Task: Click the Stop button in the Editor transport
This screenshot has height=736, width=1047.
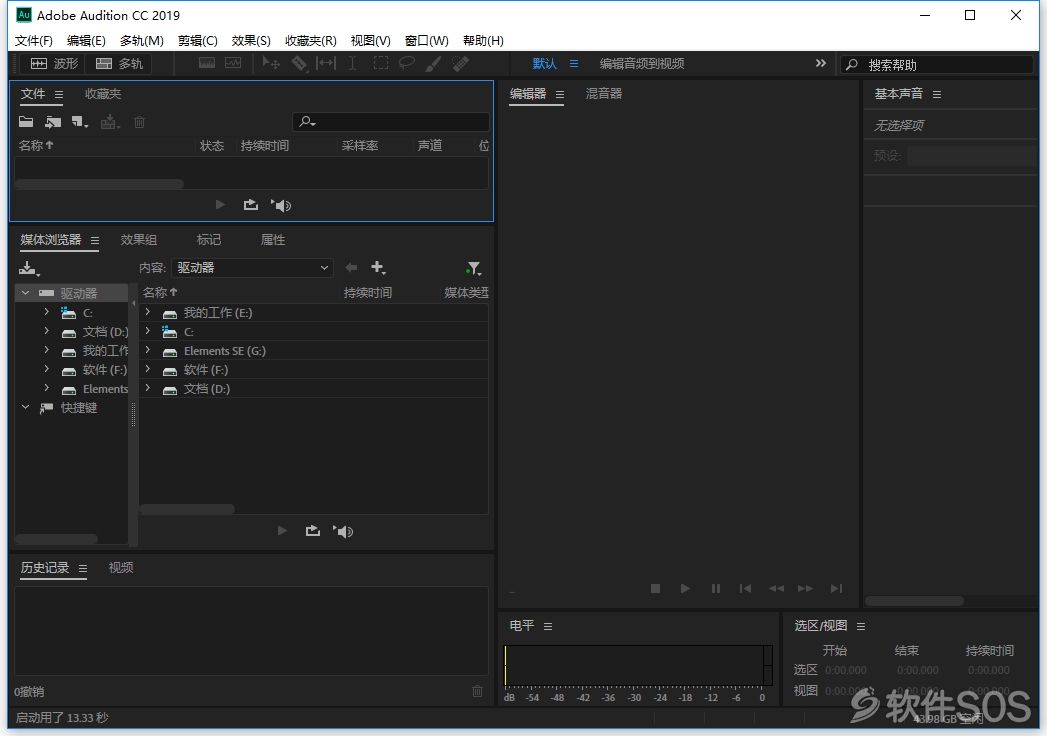Action: 656,588
